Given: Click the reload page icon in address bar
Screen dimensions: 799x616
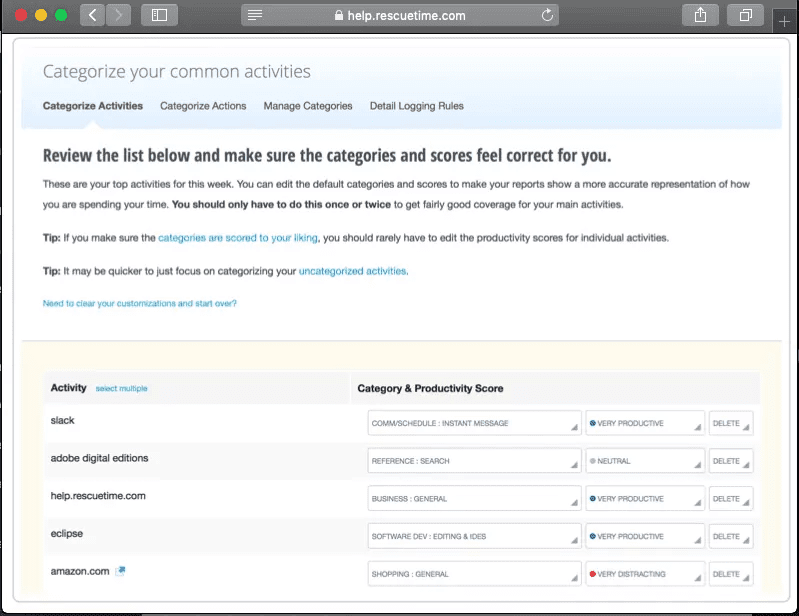Looking at the screenshot, I should tap(547, 15).
